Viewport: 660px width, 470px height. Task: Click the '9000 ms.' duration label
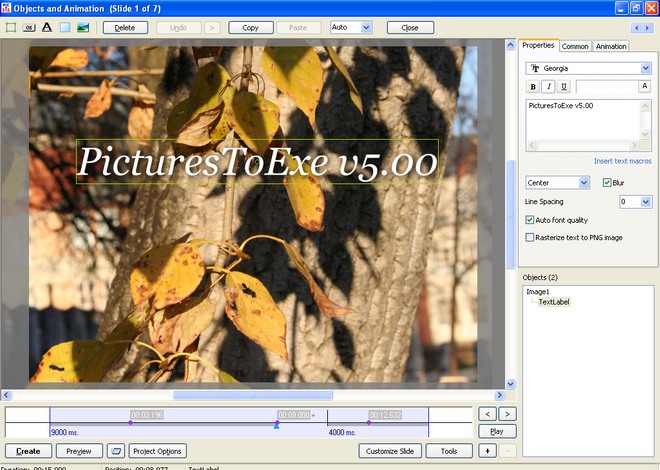64,432
